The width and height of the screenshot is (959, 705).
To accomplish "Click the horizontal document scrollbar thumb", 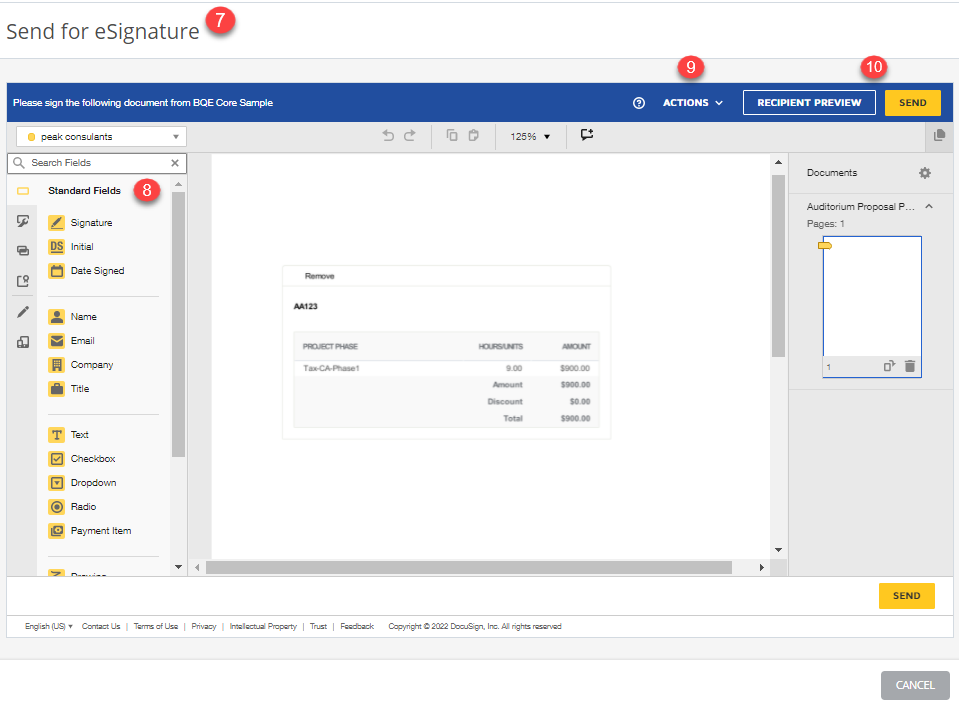I will point(468,567).
